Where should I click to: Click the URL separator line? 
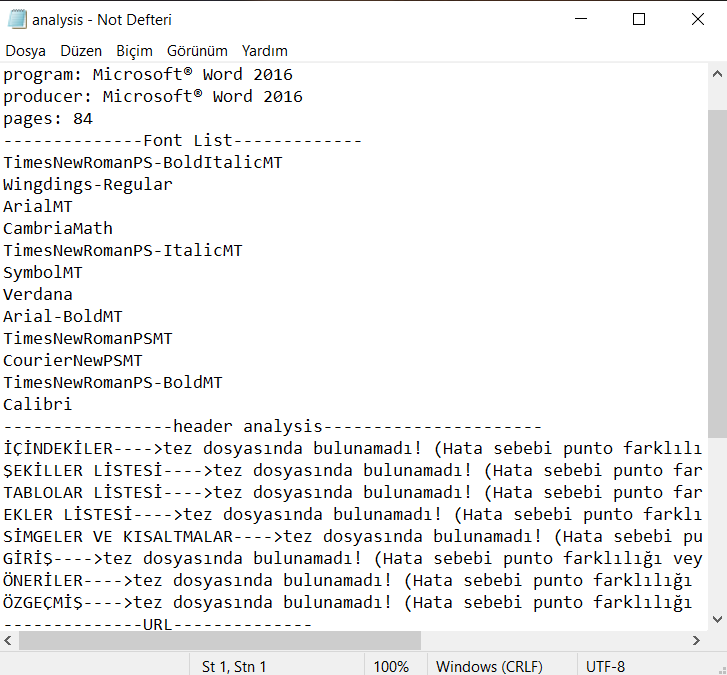click(158, 624)
